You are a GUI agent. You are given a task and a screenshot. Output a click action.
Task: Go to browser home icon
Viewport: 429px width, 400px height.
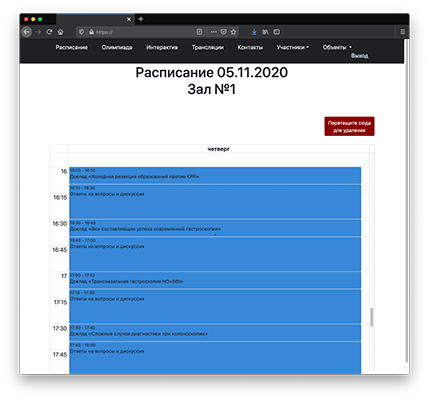[60, 32]
